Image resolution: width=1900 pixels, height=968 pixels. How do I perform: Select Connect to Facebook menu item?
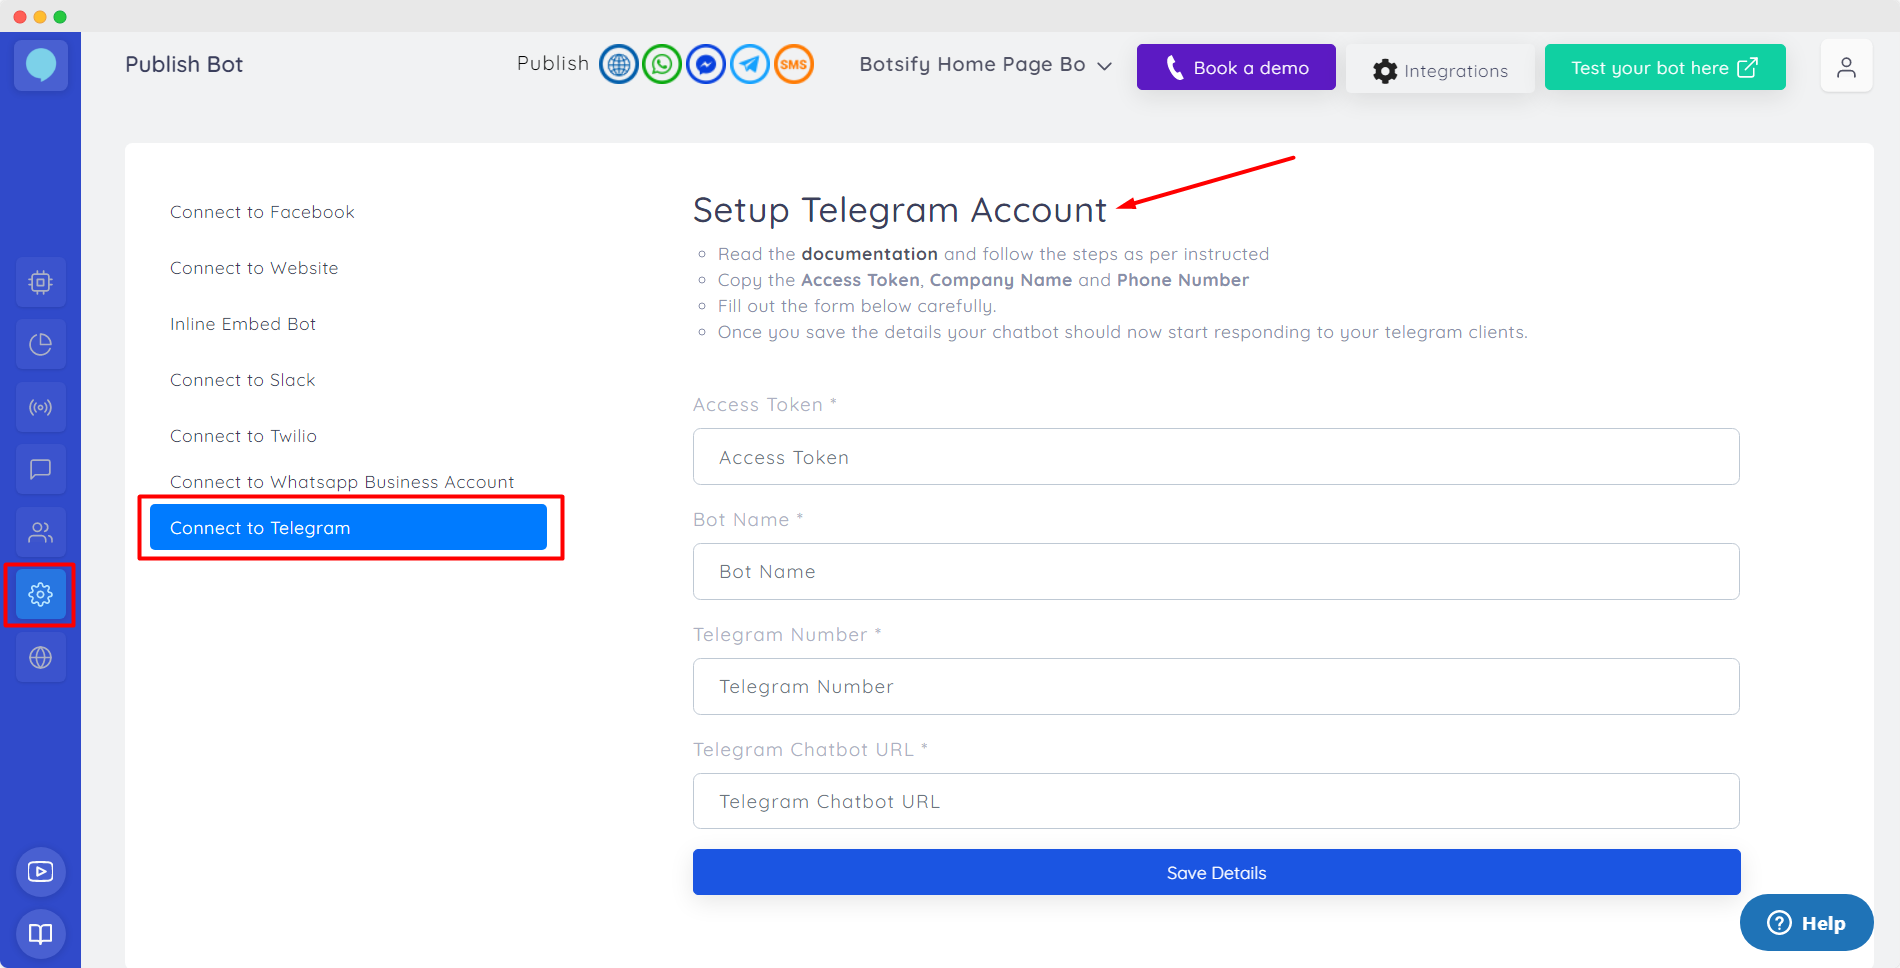262,212
